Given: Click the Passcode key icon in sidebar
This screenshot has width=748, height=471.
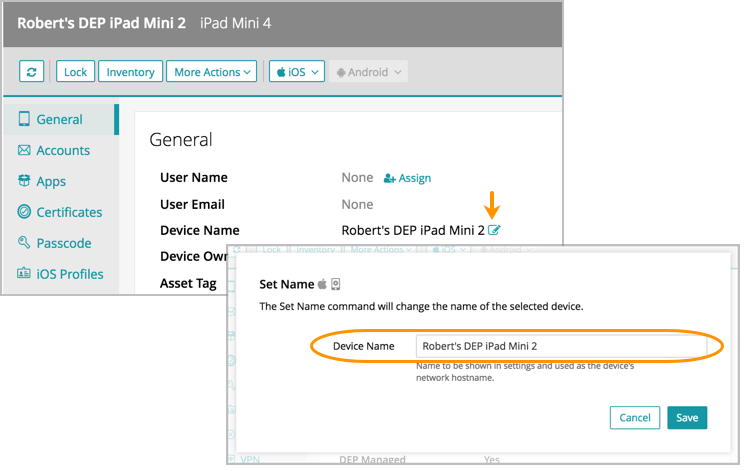Looking at the screenshot, I should [25, 243].
